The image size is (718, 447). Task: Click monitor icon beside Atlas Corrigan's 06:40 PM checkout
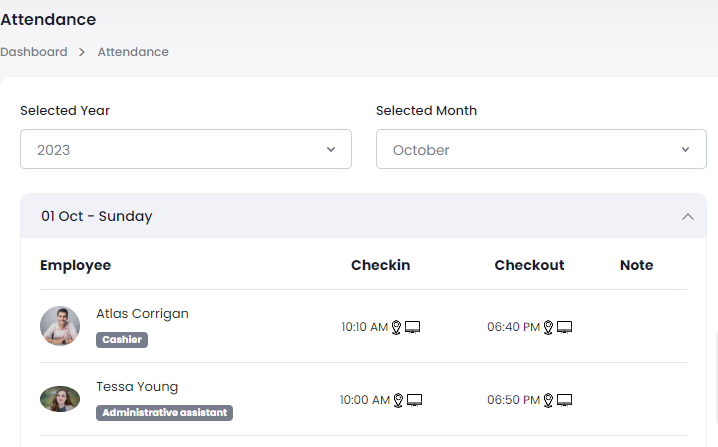565,327
